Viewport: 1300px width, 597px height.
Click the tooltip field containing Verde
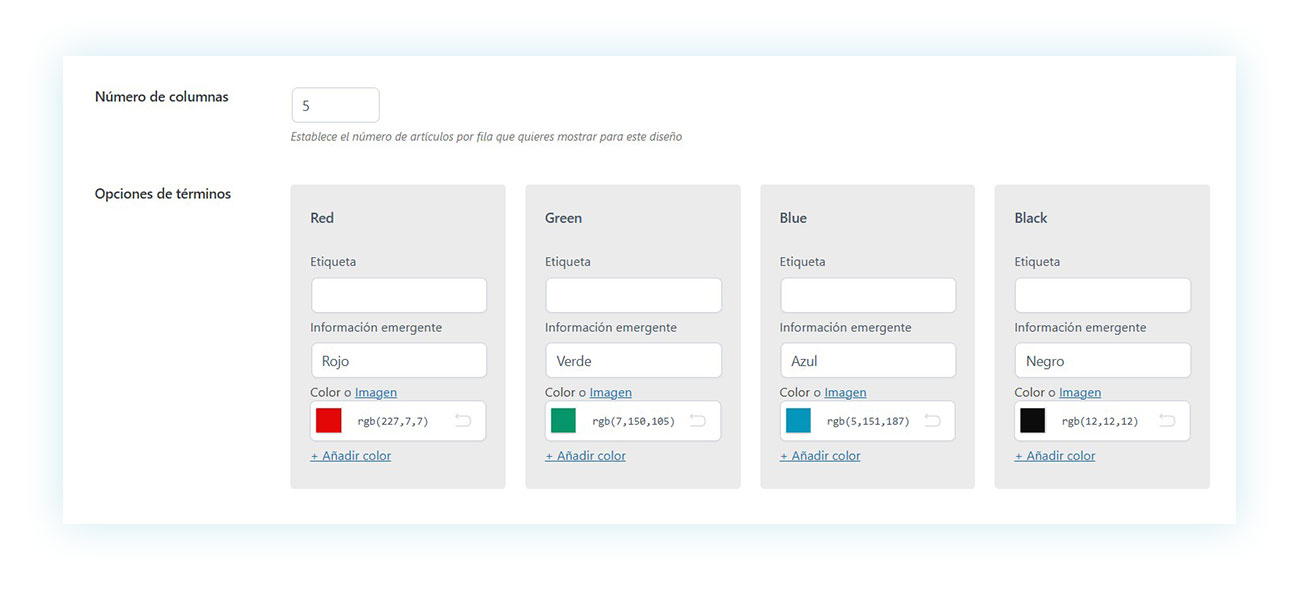point(633,361)
